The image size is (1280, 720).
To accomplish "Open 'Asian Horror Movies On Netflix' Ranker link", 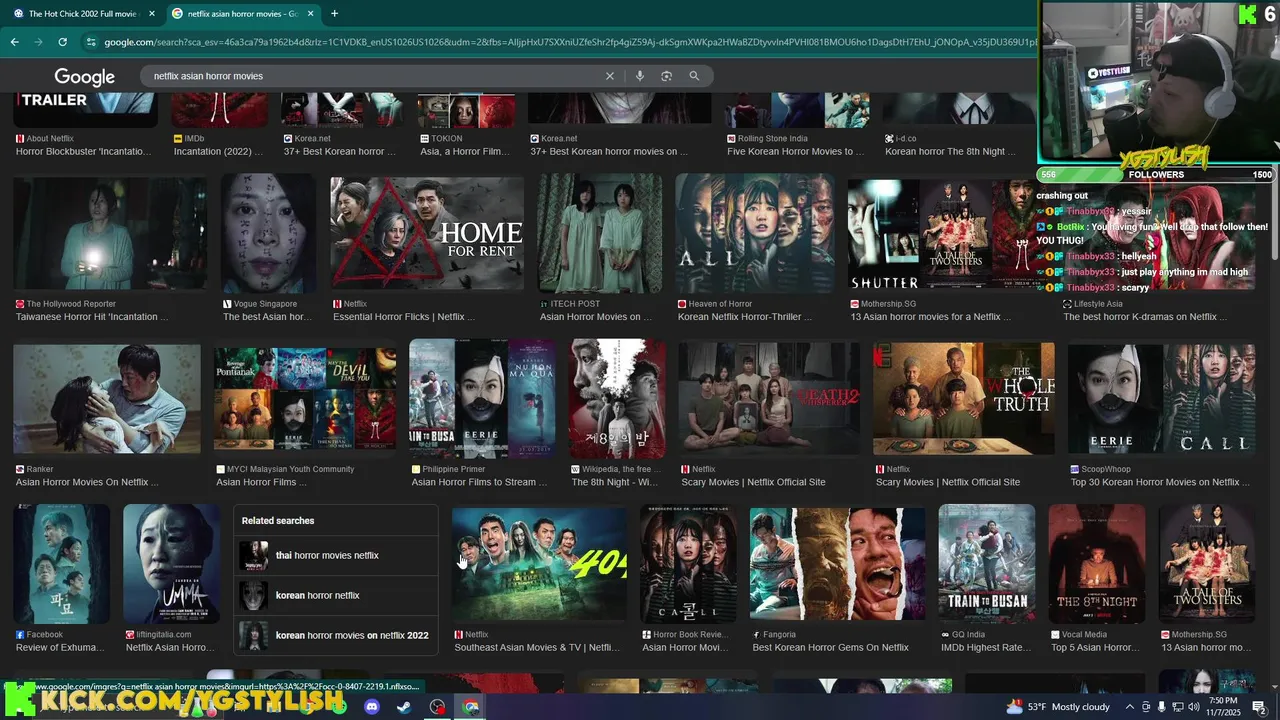I will 87,482.
